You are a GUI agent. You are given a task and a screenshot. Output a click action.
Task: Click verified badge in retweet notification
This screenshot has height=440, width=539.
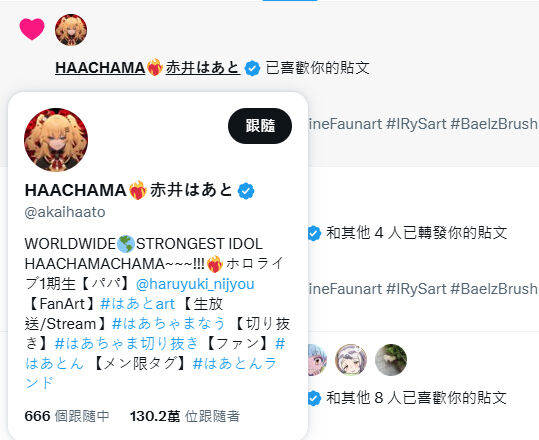314,233
